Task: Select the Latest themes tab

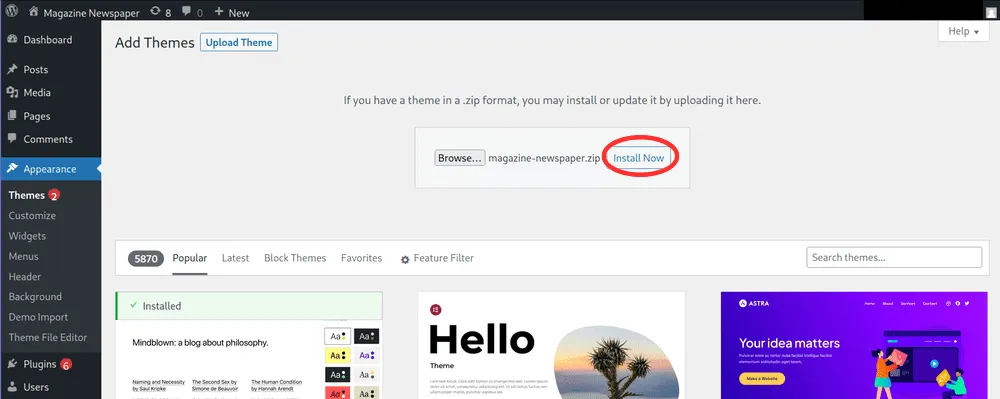Action: [x=235, y=258]
